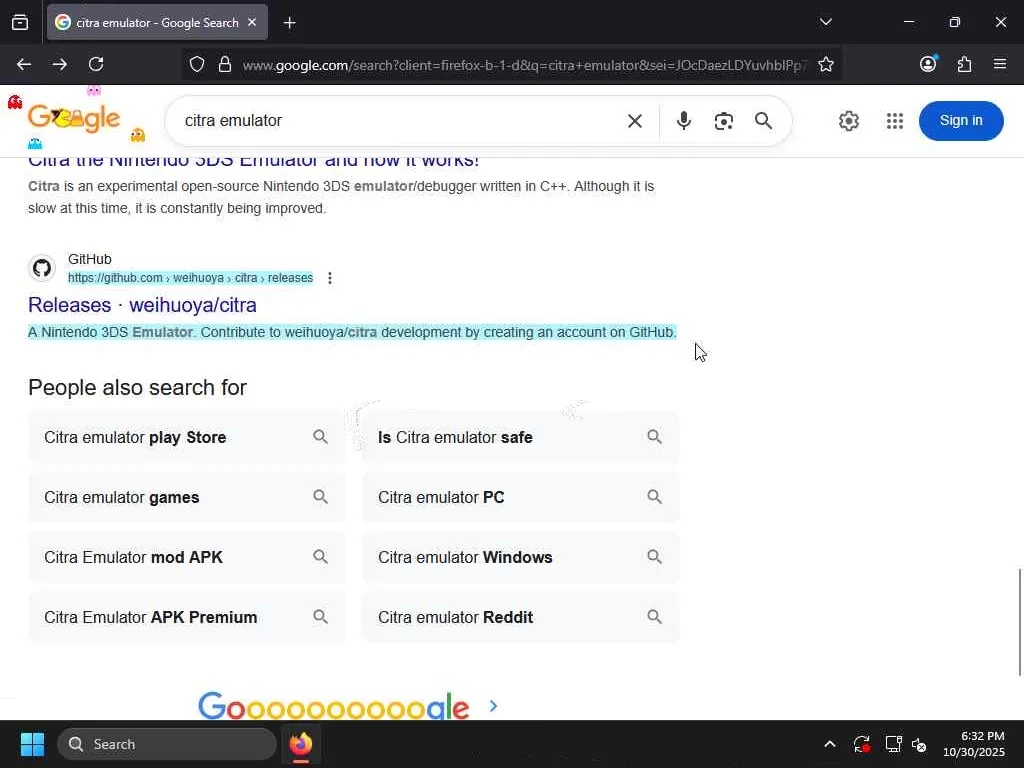Open a new browser tab
This screenshot has height=768, width=1024.
289,23
